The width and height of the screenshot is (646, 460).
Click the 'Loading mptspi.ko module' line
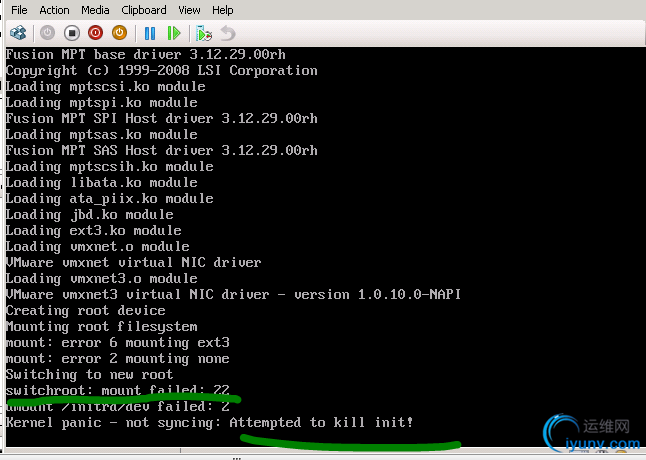[x=101, y=103]
